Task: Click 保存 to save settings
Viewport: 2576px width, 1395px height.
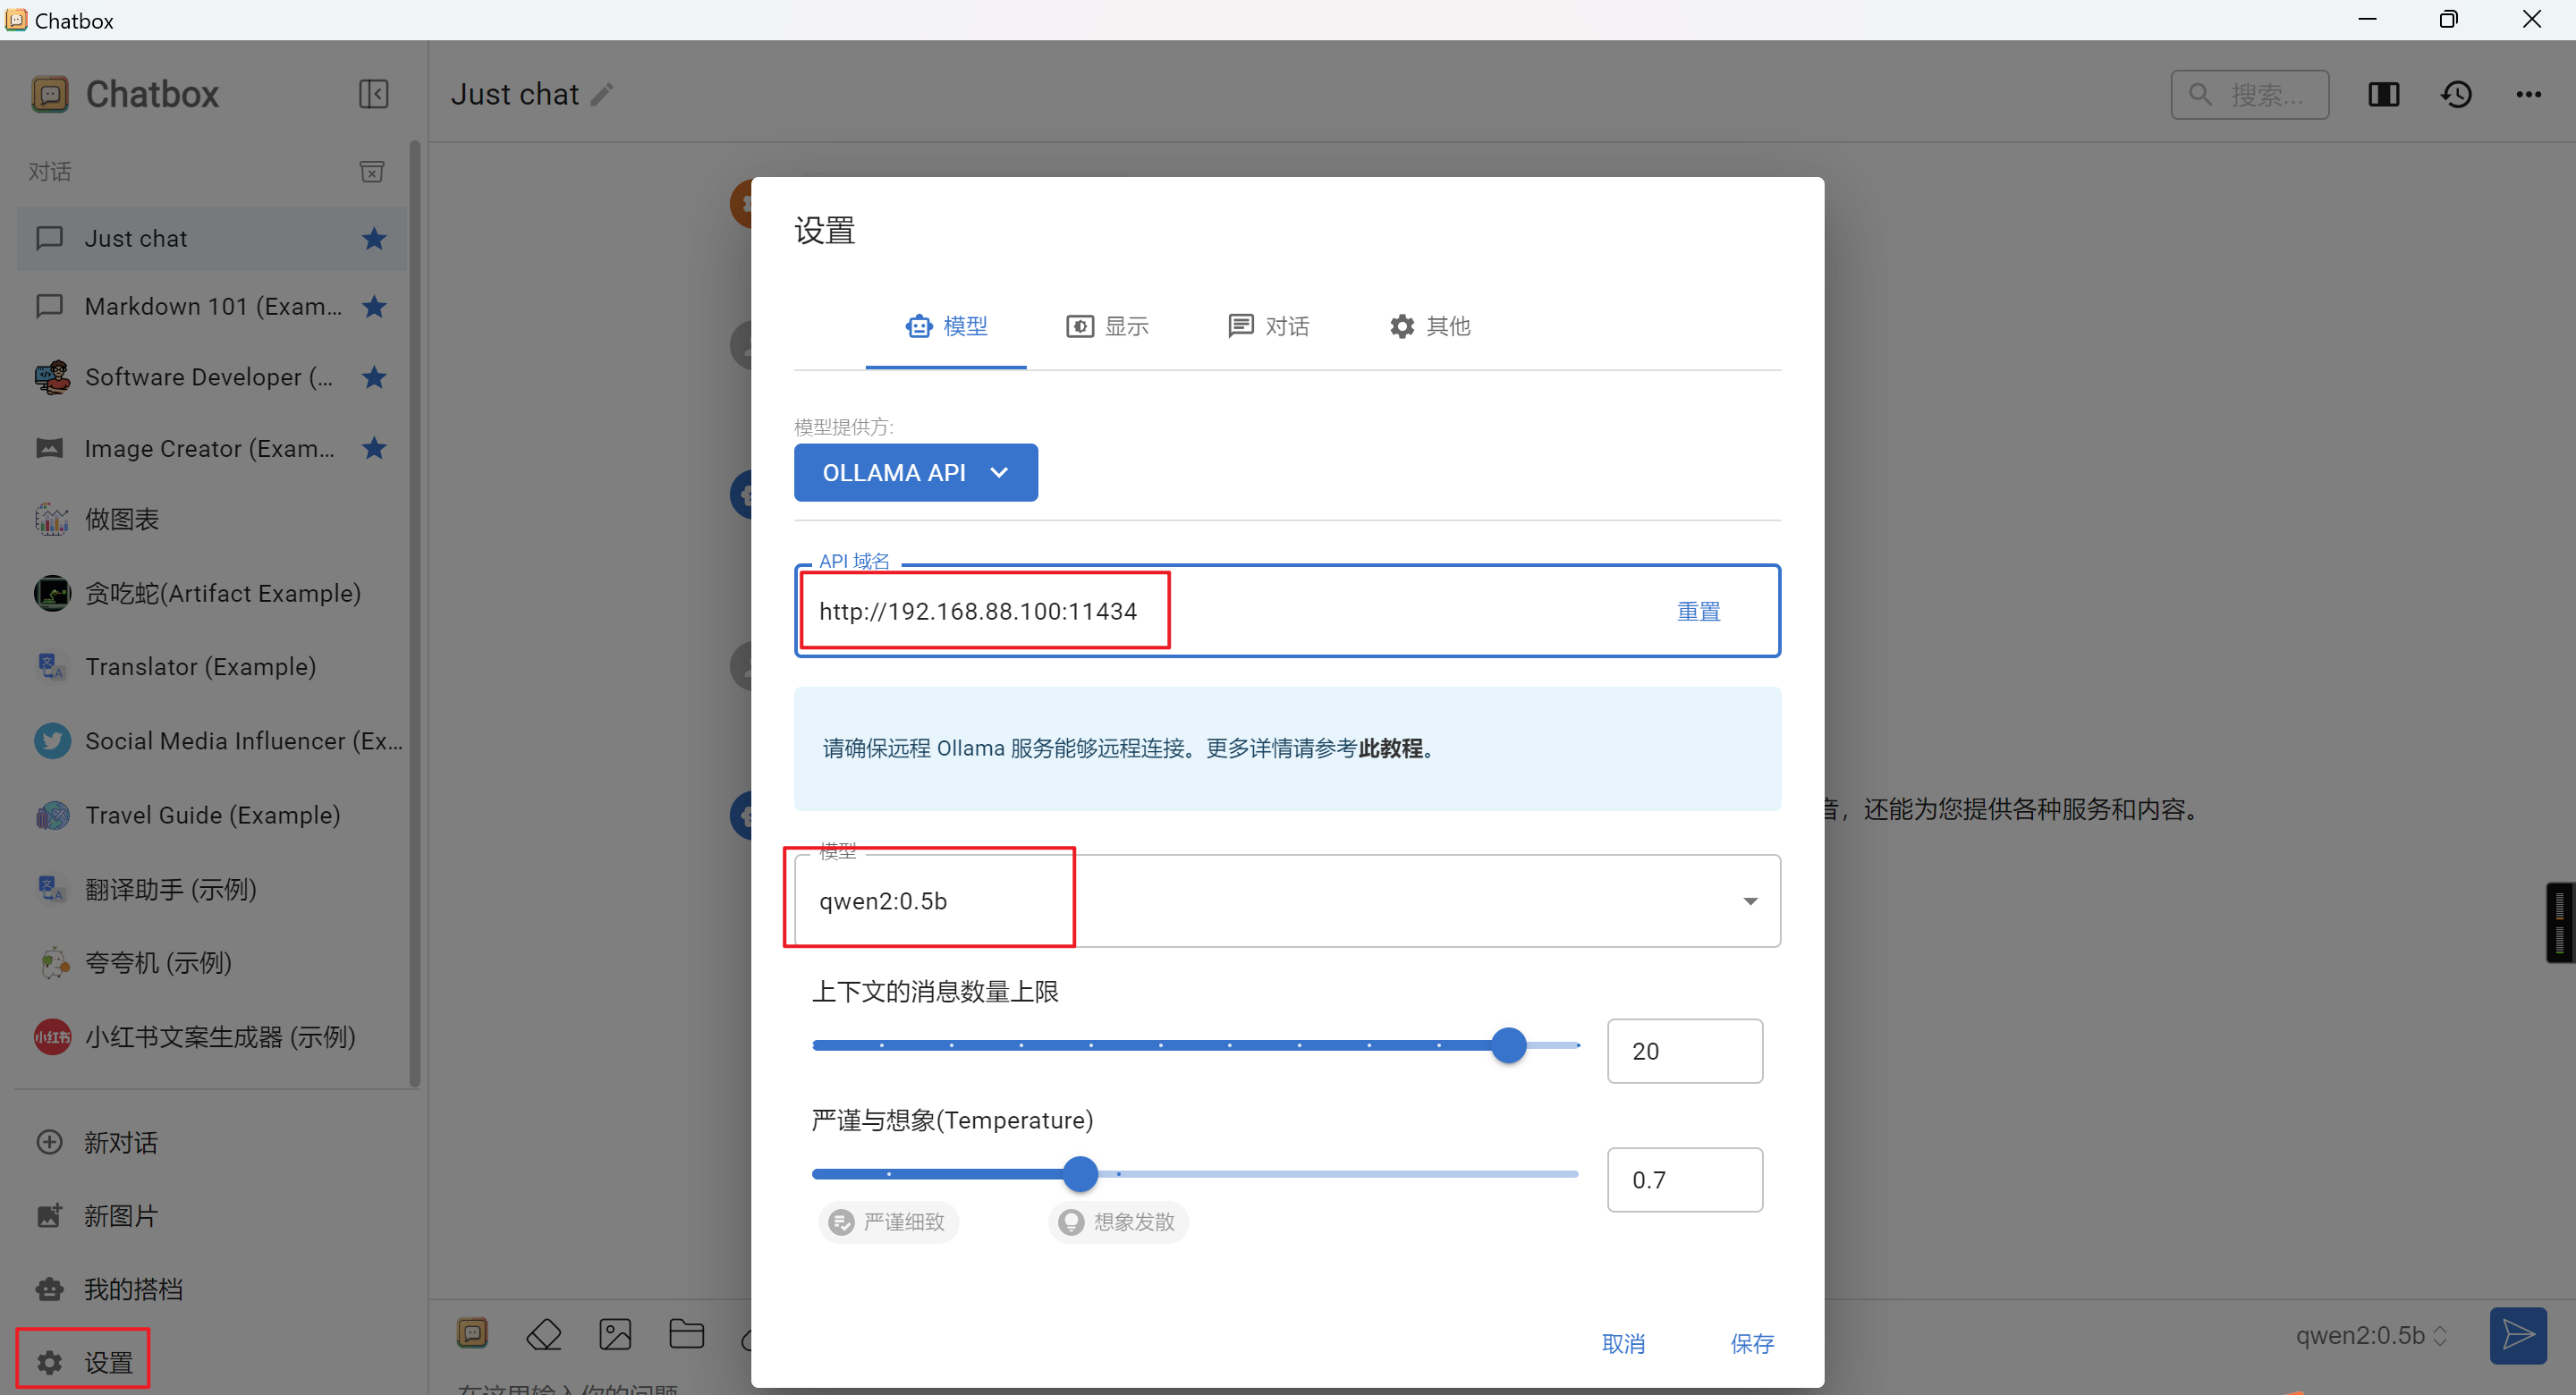Action: click(1751, 1343)
